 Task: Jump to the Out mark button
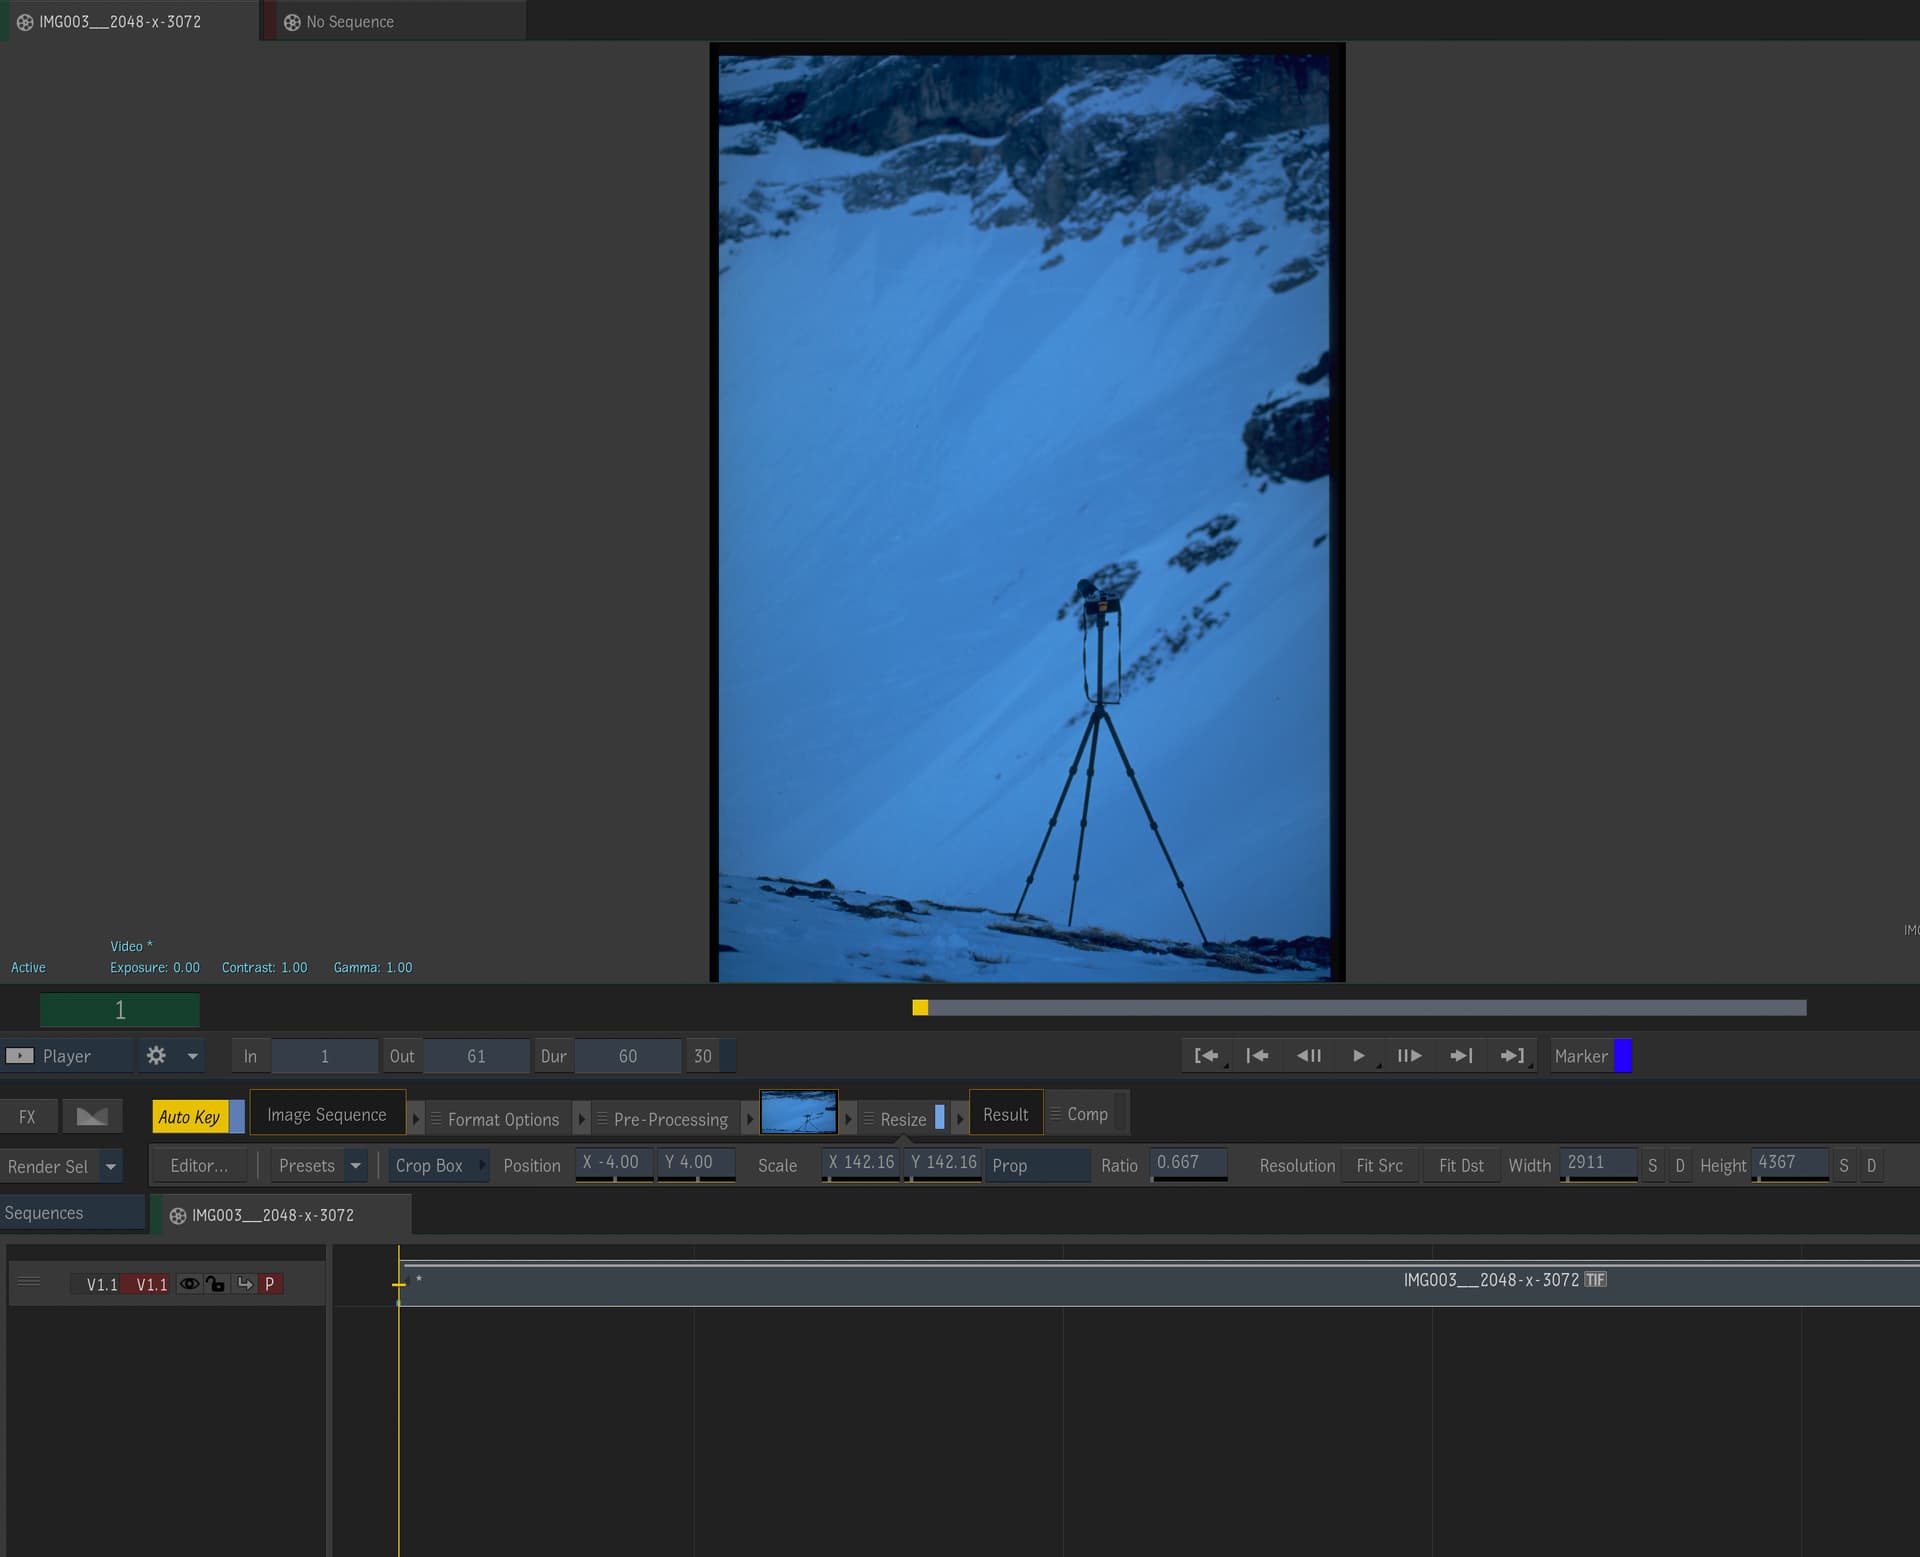(1512, 1056)
